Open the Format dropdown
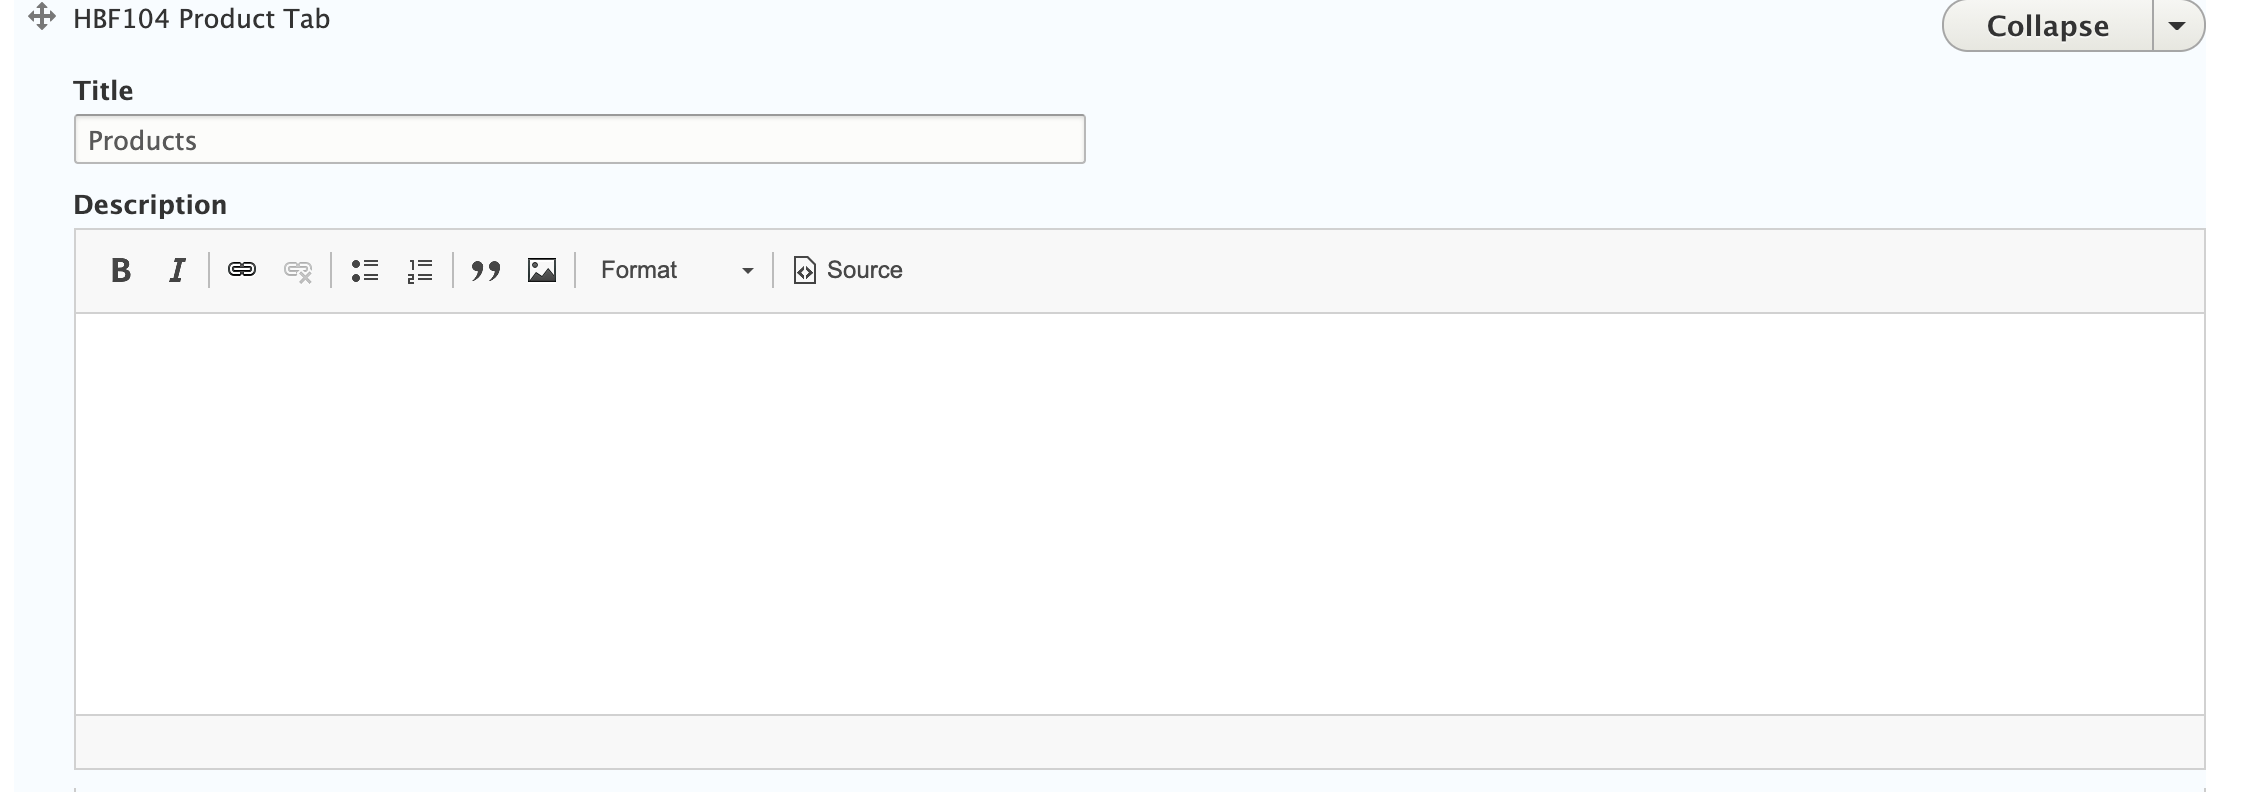Screen dimensions: 2248x792 point(675,270)
